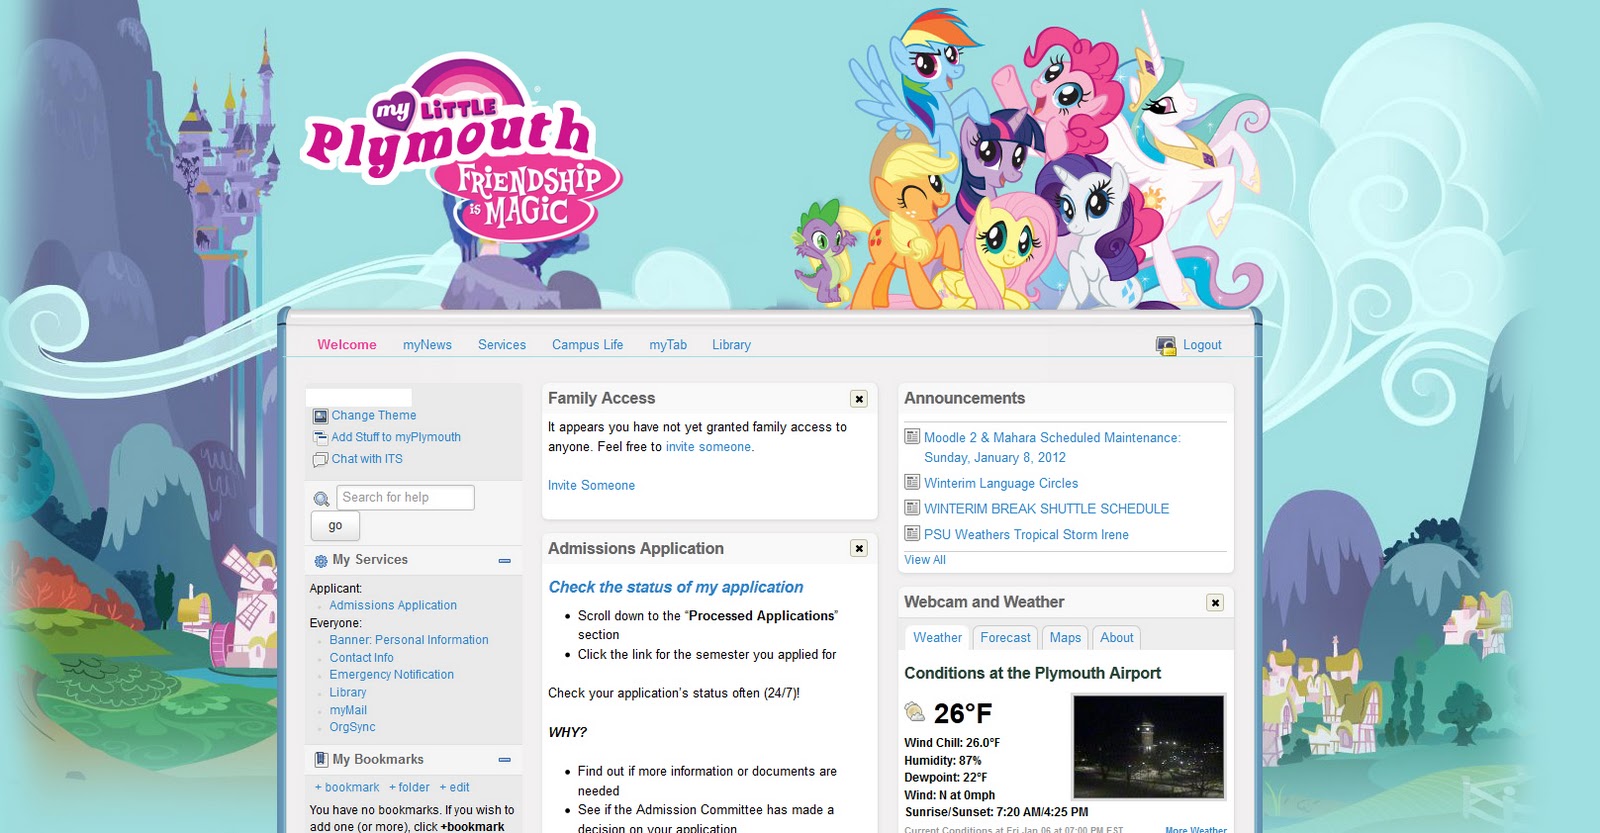Click the search magnifier icon
This screenshot has width=1600, height=833.
321,499
